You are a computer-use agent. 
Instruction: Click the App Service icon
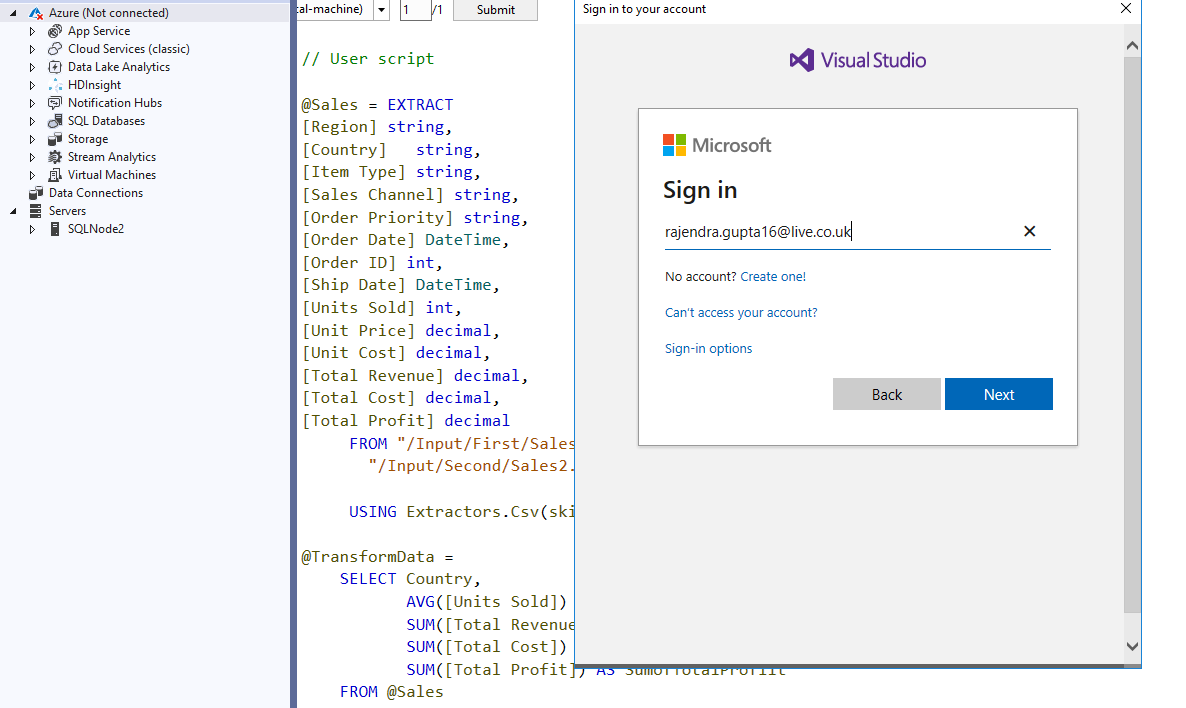point(54,31)
